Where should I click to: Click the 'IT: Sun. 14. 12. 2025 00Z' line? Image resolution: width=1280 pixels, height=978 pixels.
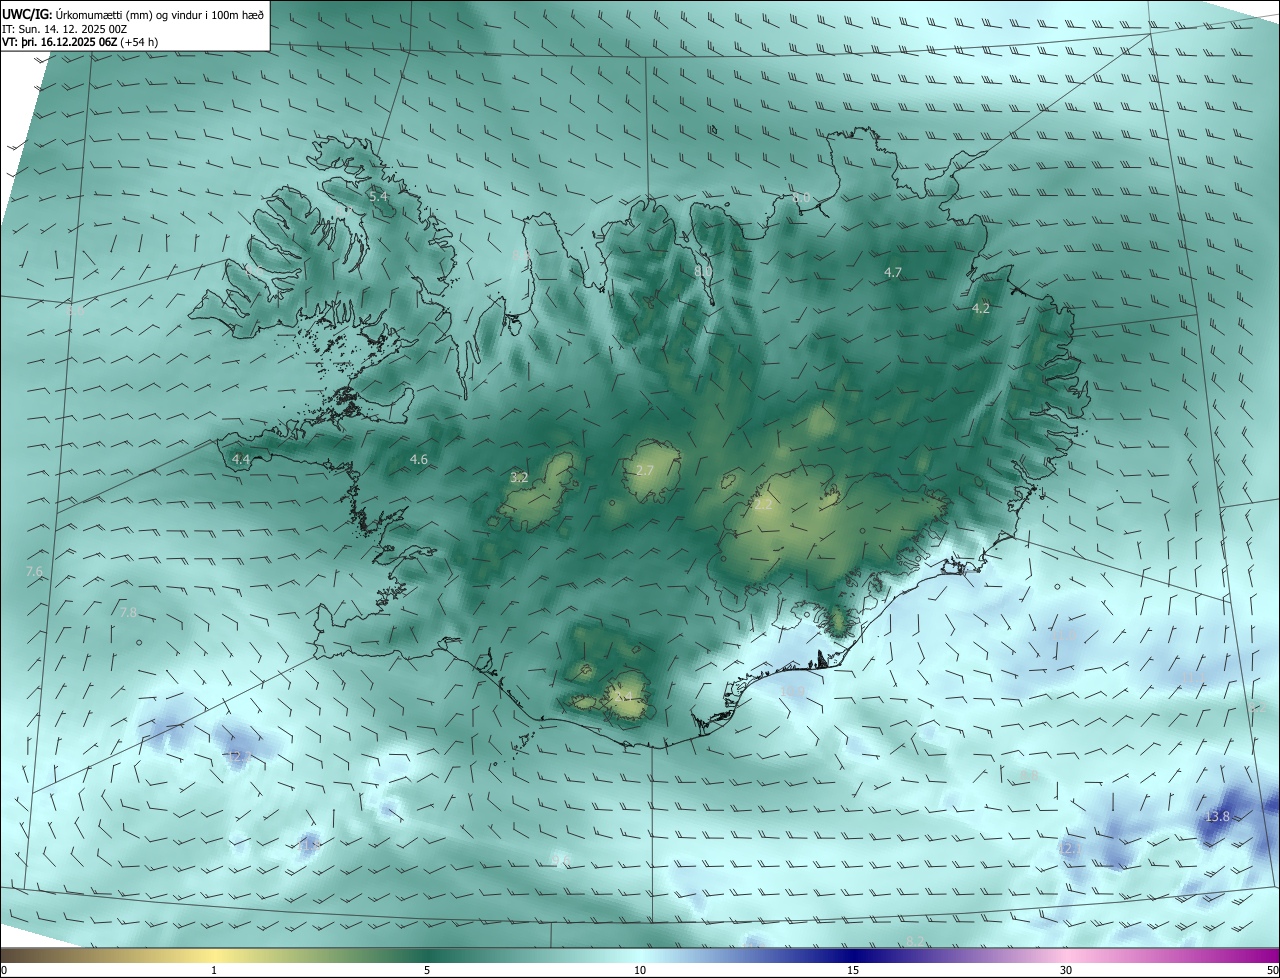coord(65,28)
